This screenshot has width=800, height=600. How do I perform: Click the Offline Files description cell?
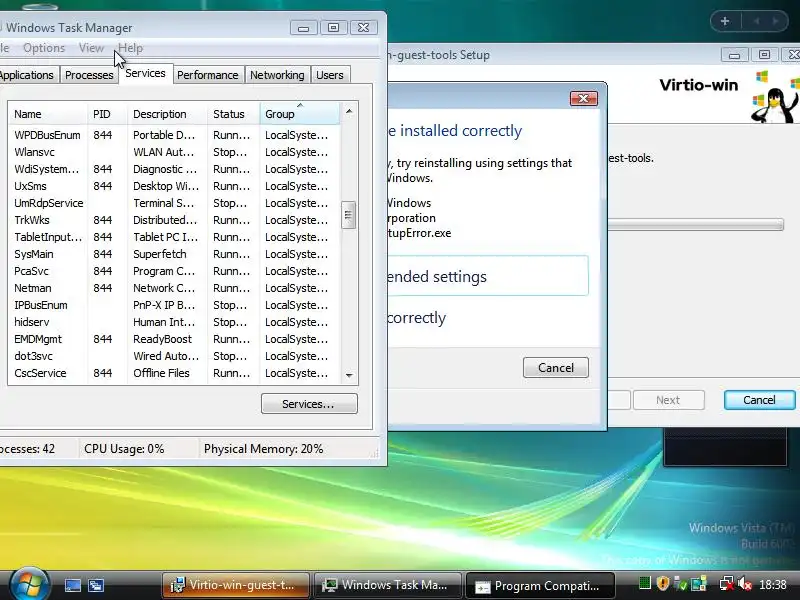[x=161, y=373]
